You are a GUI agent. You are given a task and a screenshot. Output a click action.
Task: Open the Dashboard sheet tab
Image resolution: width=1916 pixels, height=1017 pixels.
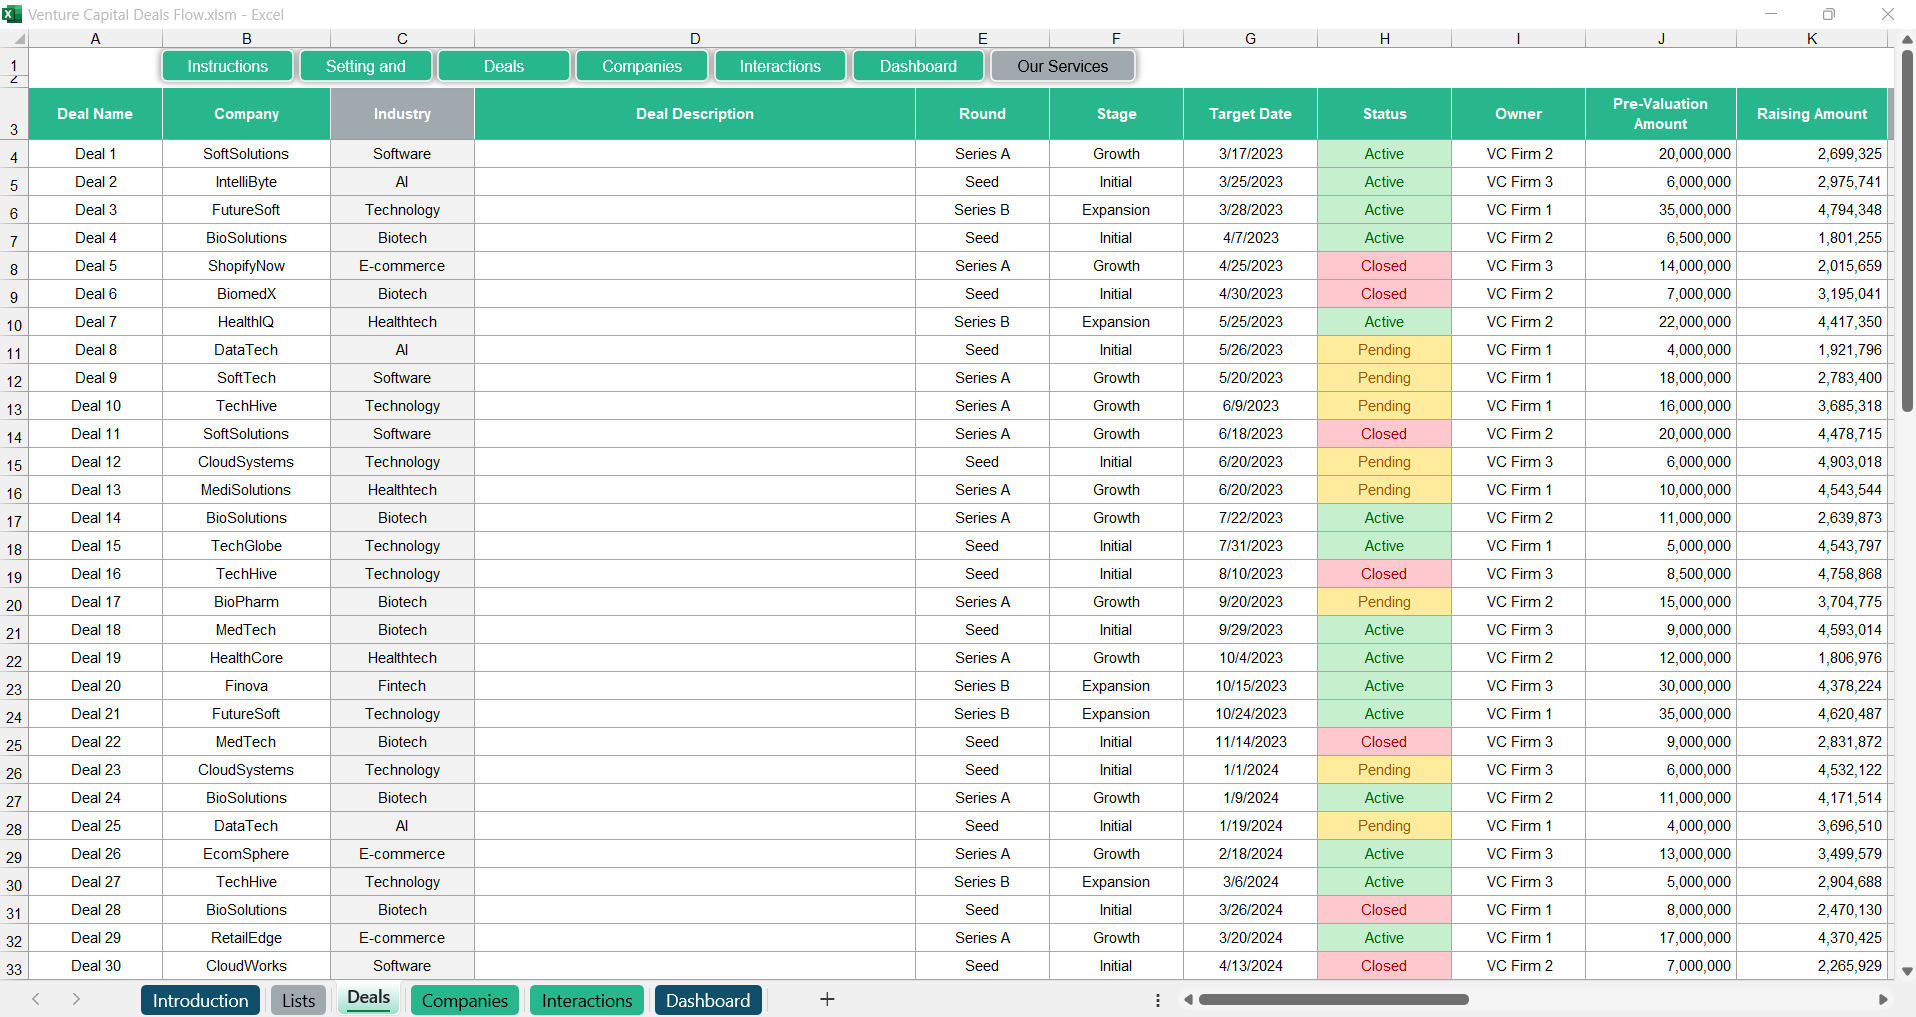(x=707, y=999)
